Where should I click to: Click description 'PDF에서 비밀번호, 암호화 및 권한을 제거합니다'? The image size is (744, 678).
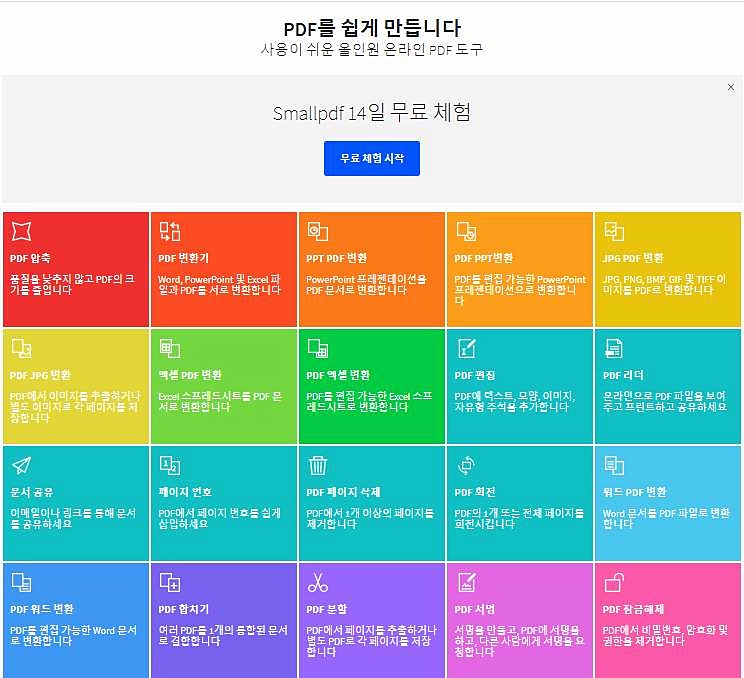665,635
